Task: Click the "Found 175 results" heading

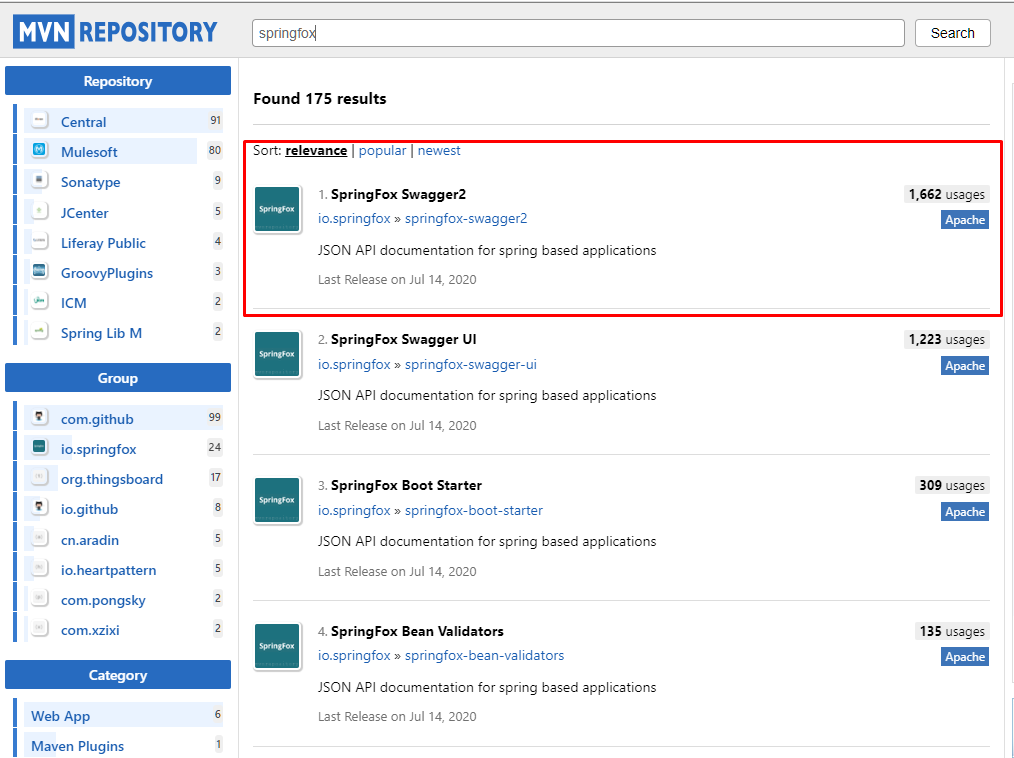Action: pos(320,99)
